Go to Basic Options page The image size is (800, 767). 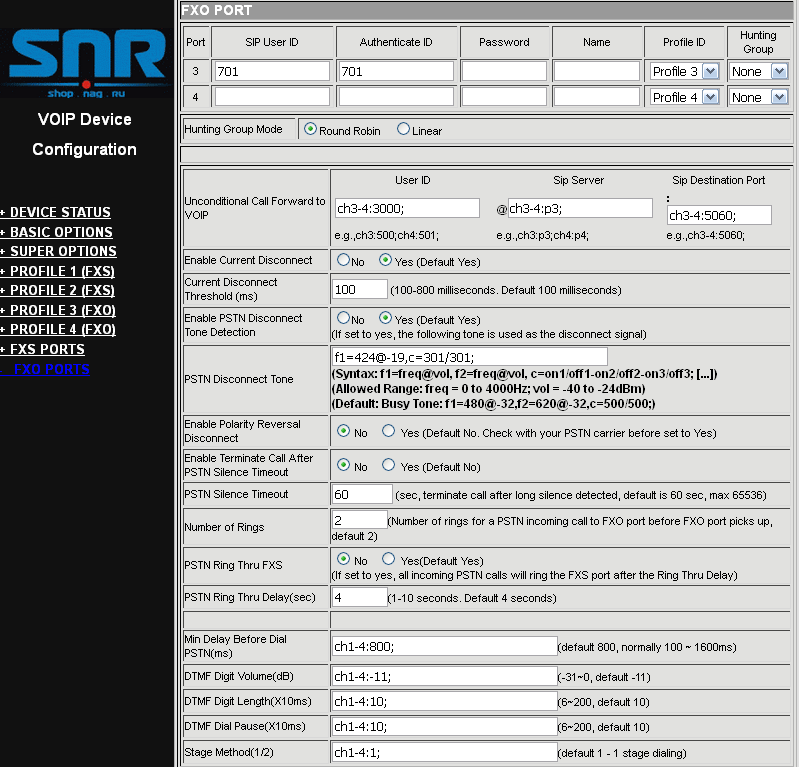click(x=61, y=232)
